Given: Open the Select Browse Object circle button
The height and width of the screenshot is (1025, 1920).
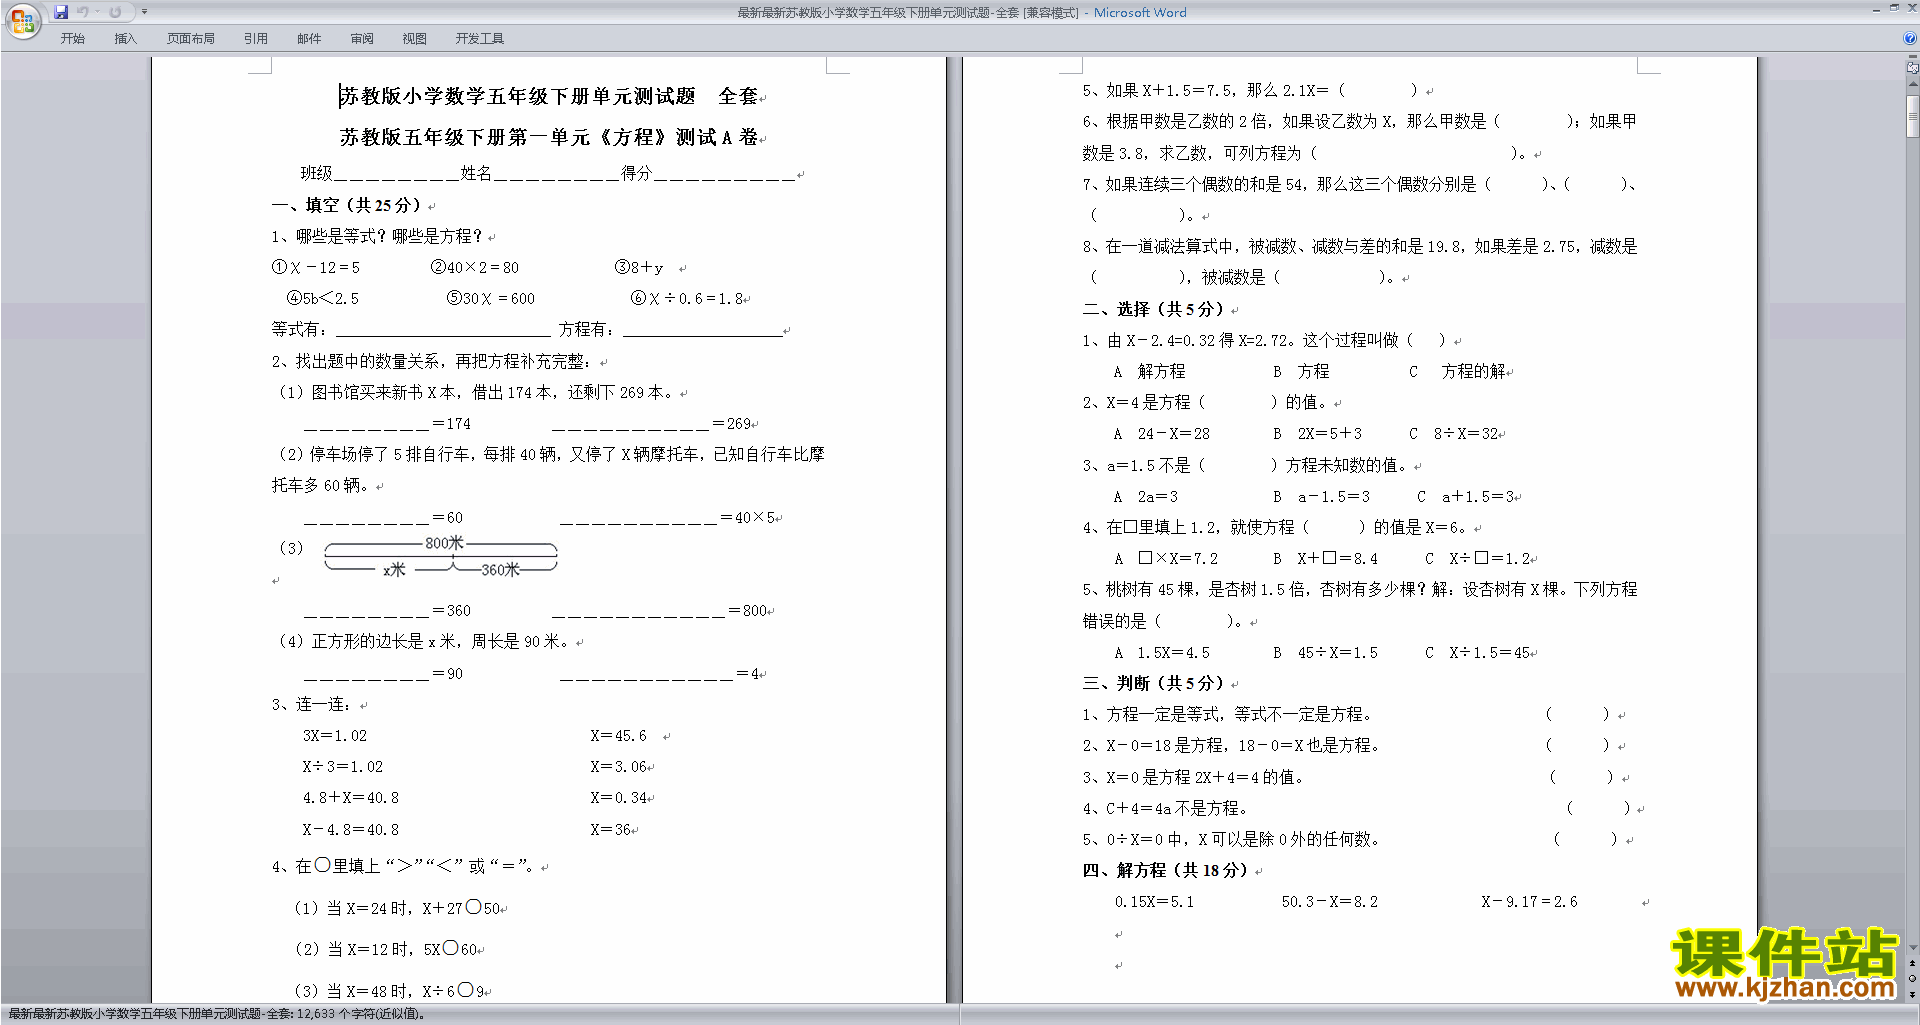Looking at the screenshot, I should point(1913,979).
